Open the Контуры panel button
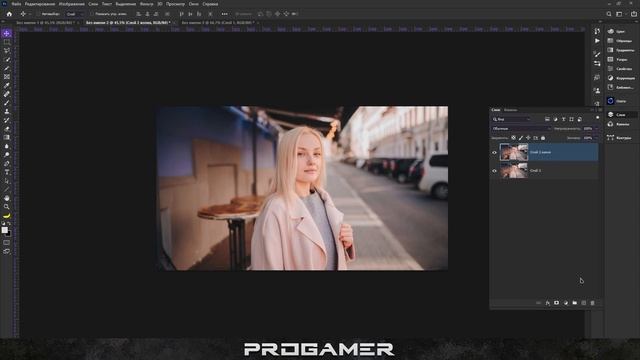This screenshot has width=640, height=360. pyautogui.click(x=620, y=138)
